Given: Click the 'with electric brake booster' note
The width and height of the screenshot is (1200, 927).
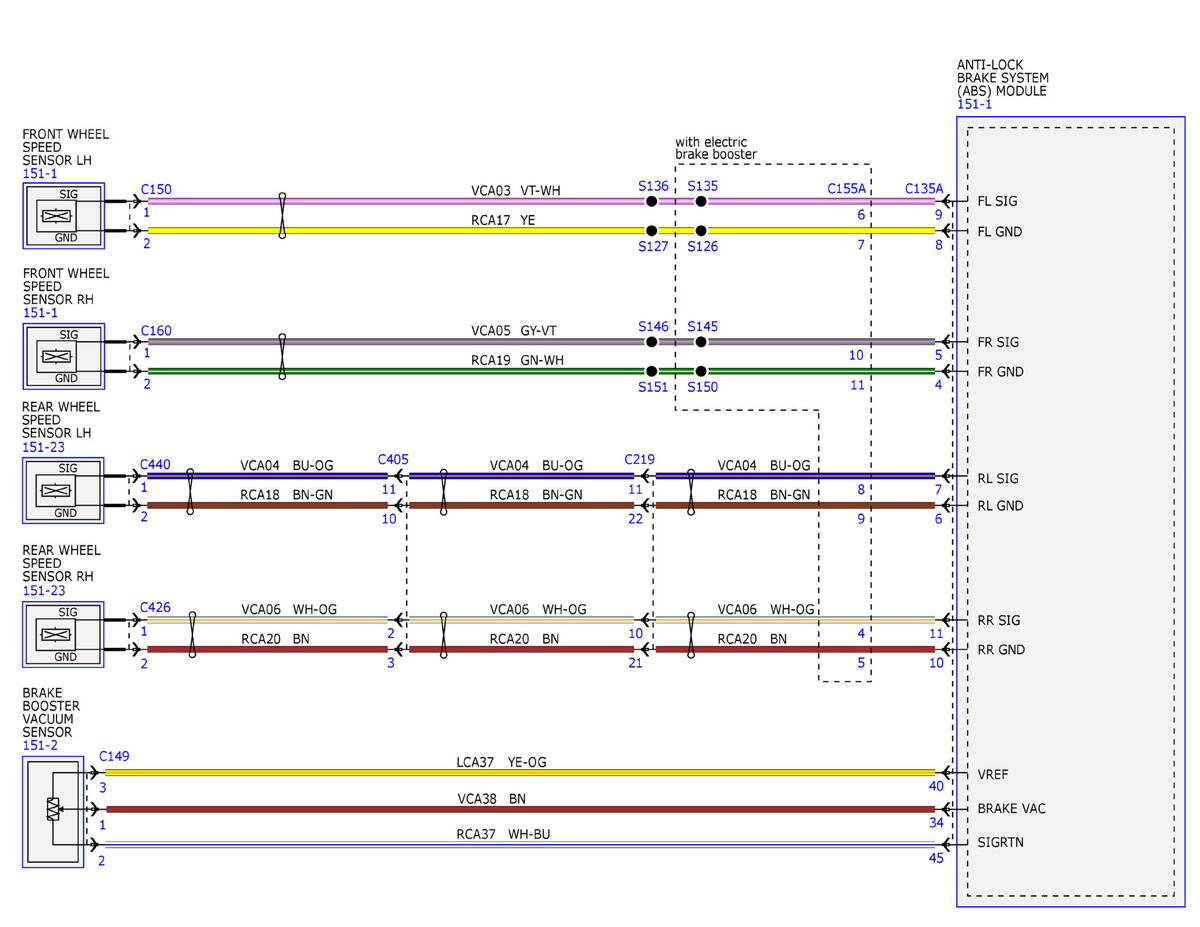Looking at the screenshot, I should 716,148.
